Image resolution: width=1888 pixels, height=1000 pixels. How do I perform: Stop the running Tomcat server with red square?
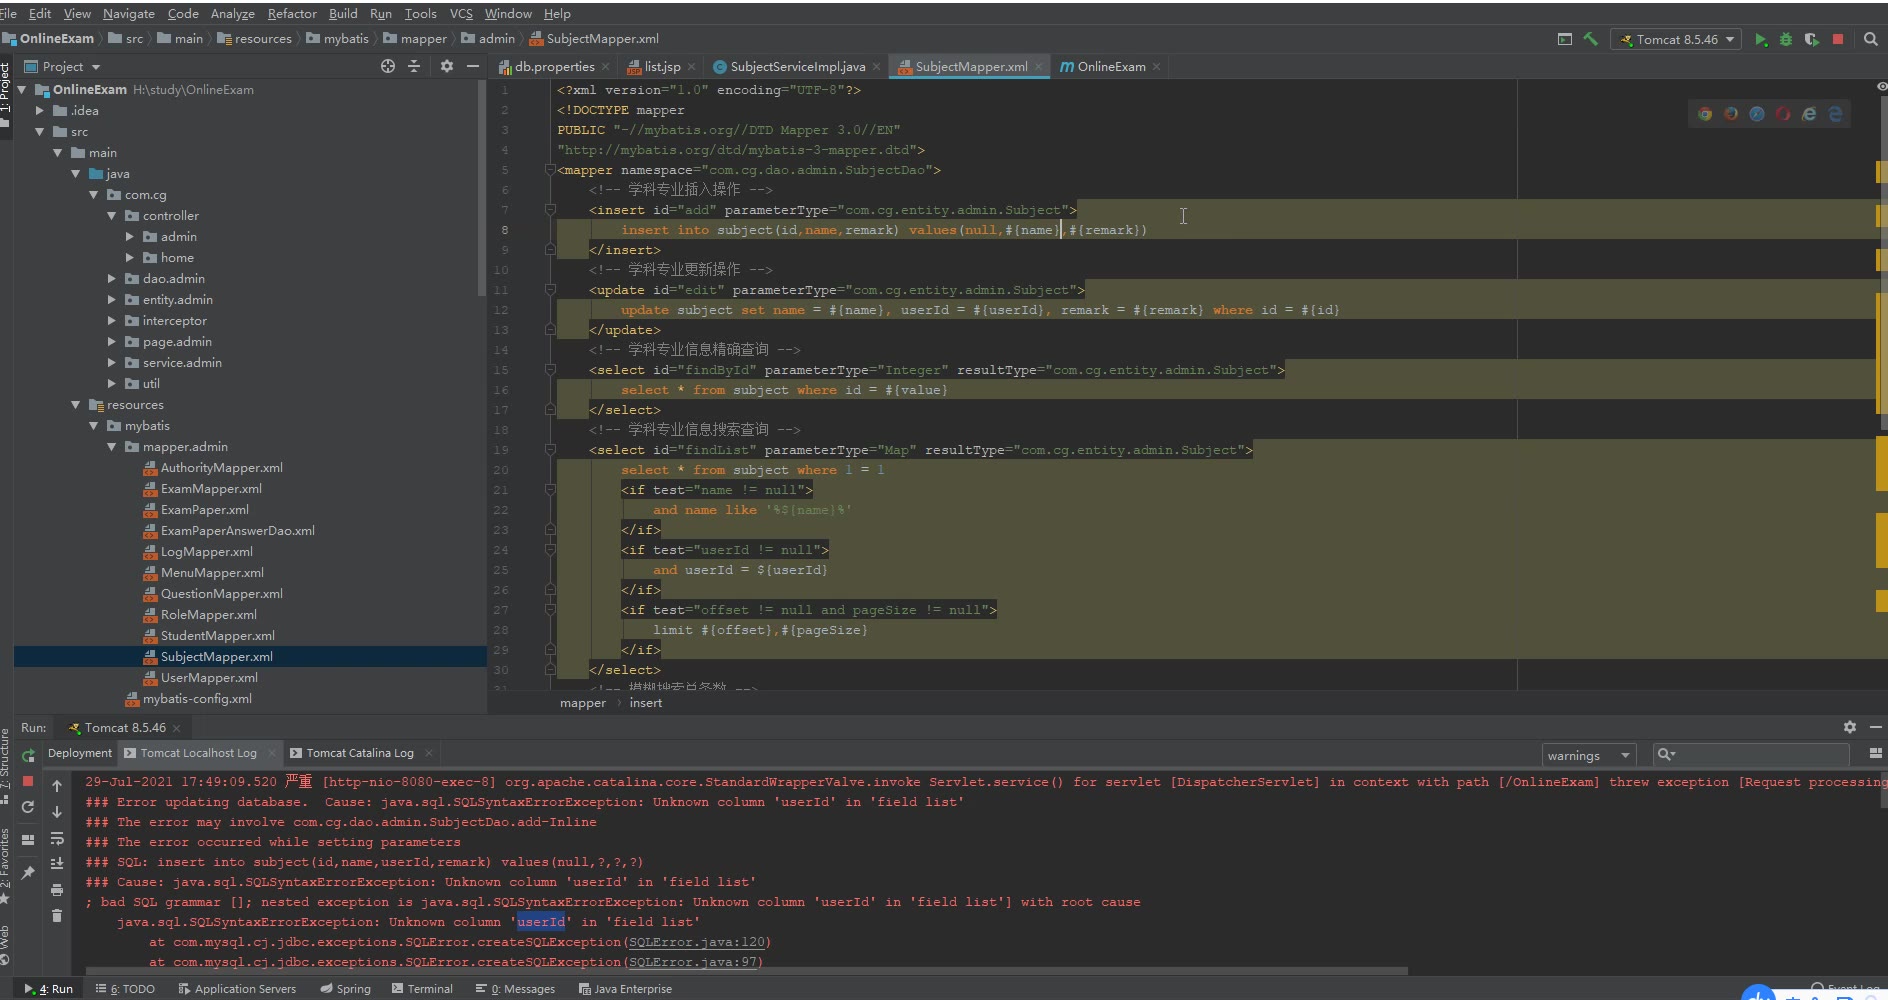click(1837, 39)
